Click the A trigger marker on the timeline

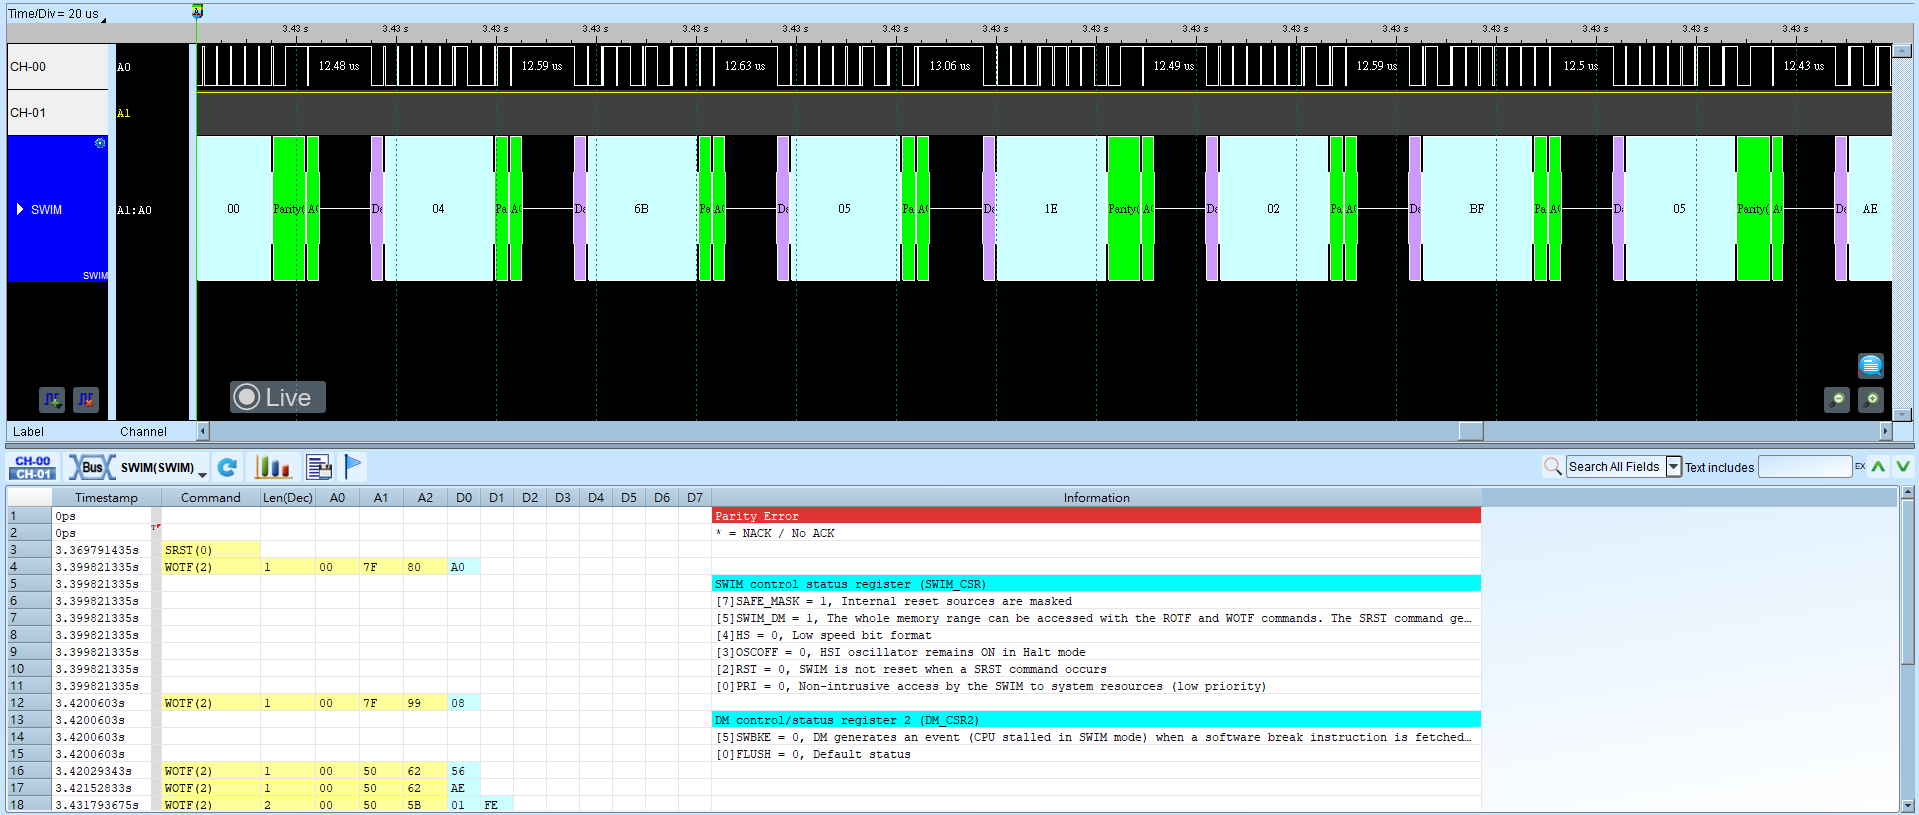[197, 11]
